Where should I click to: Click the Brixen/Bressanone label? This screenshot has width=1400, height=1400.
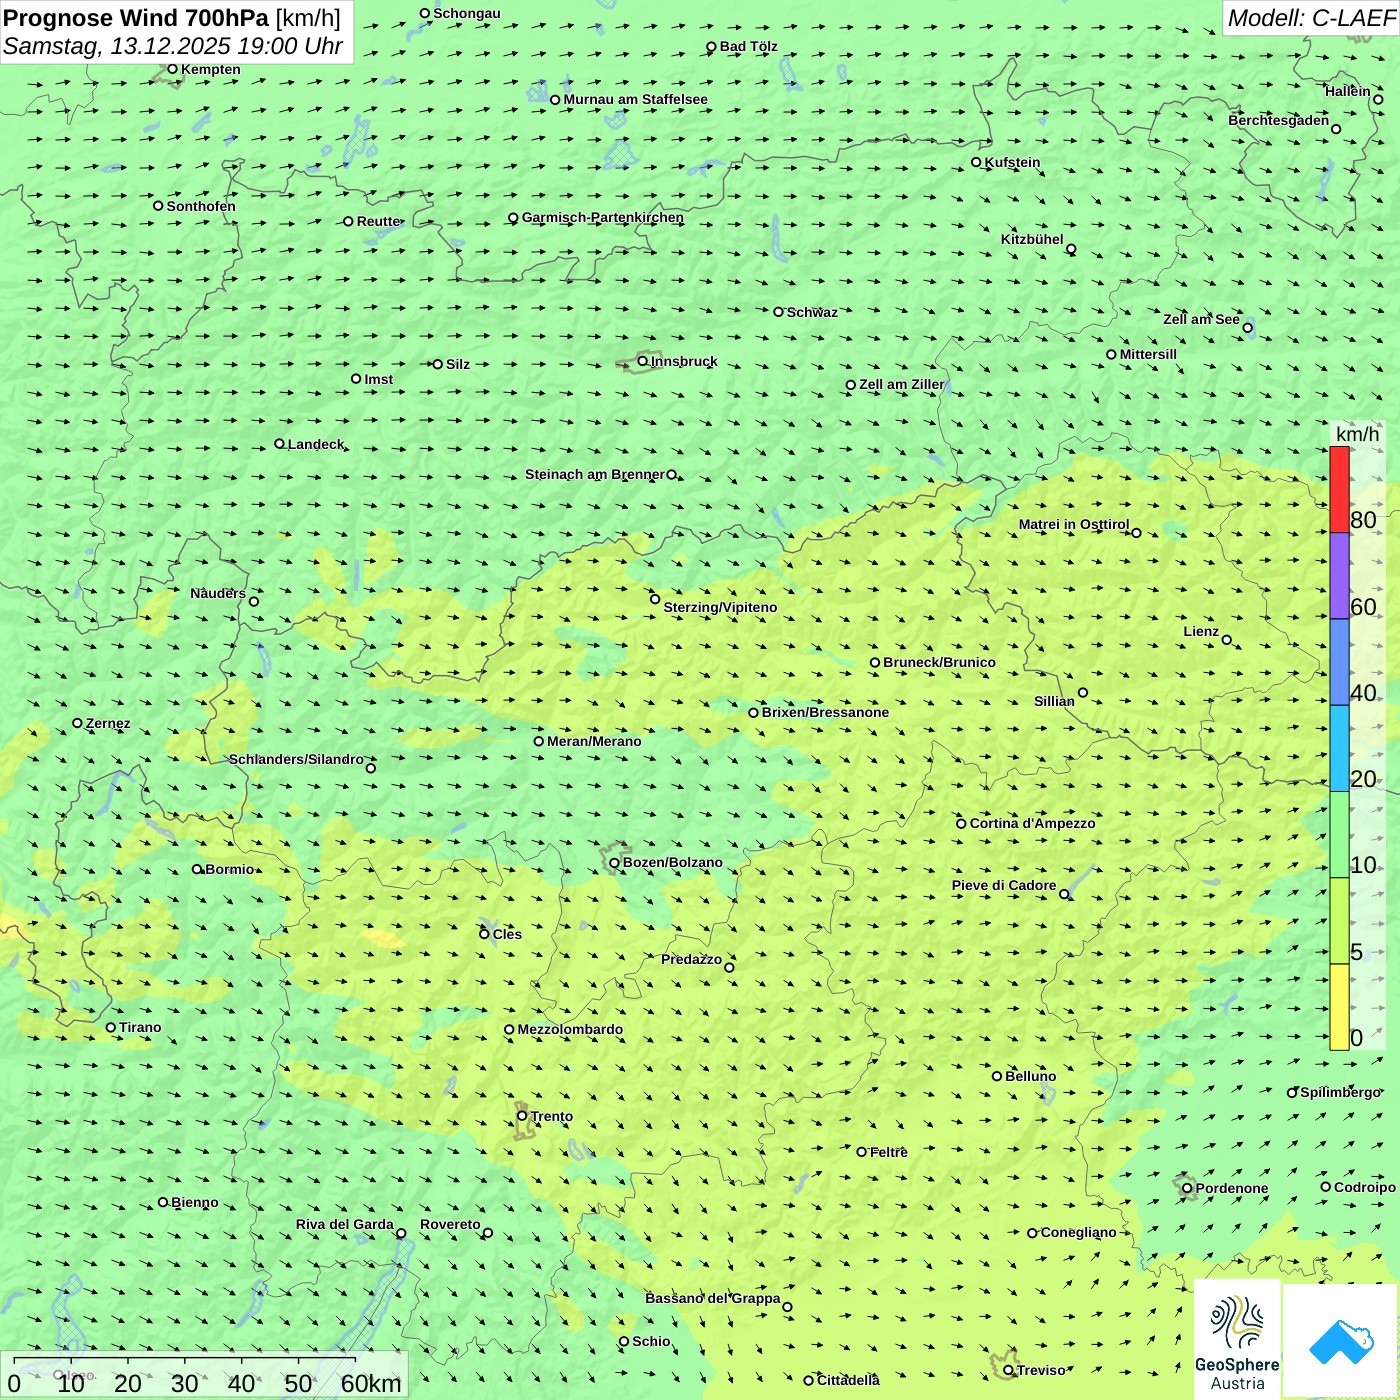coord(825,712)
